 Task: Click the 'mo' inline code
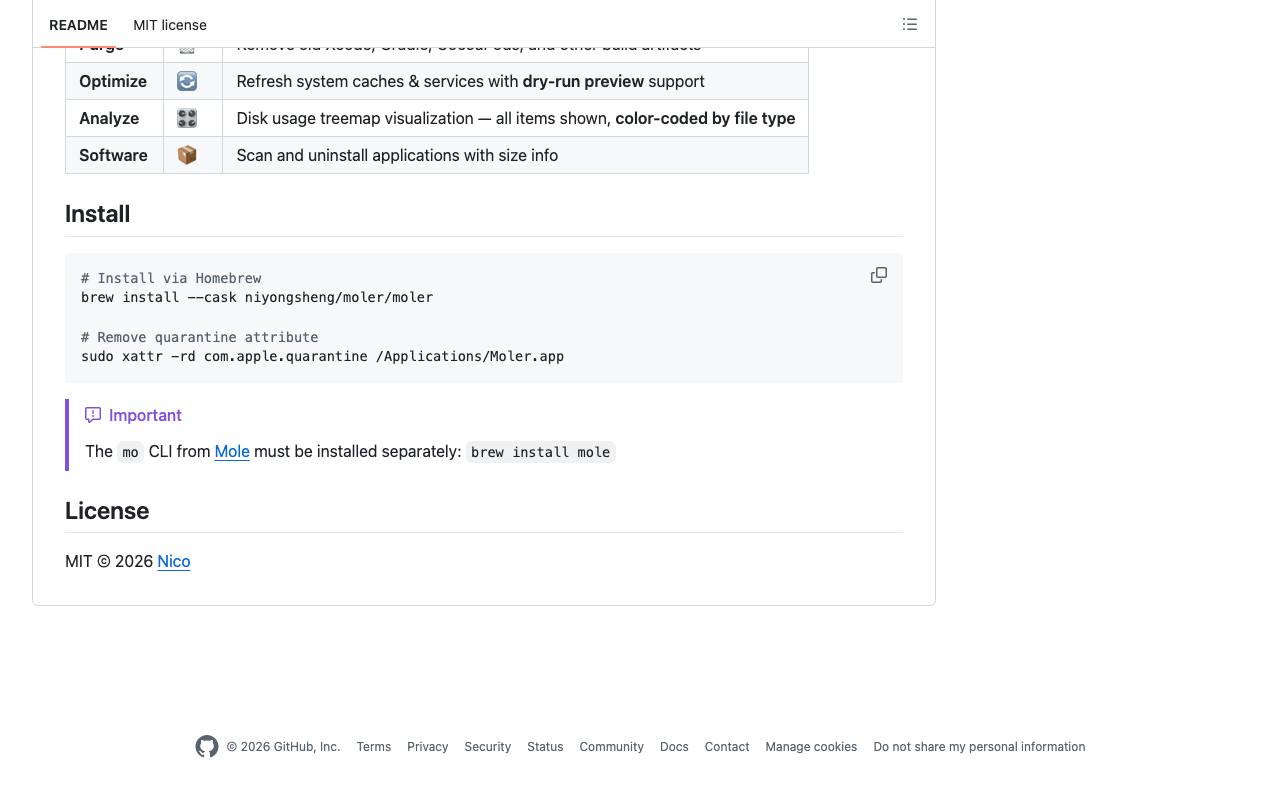point(130,452)
